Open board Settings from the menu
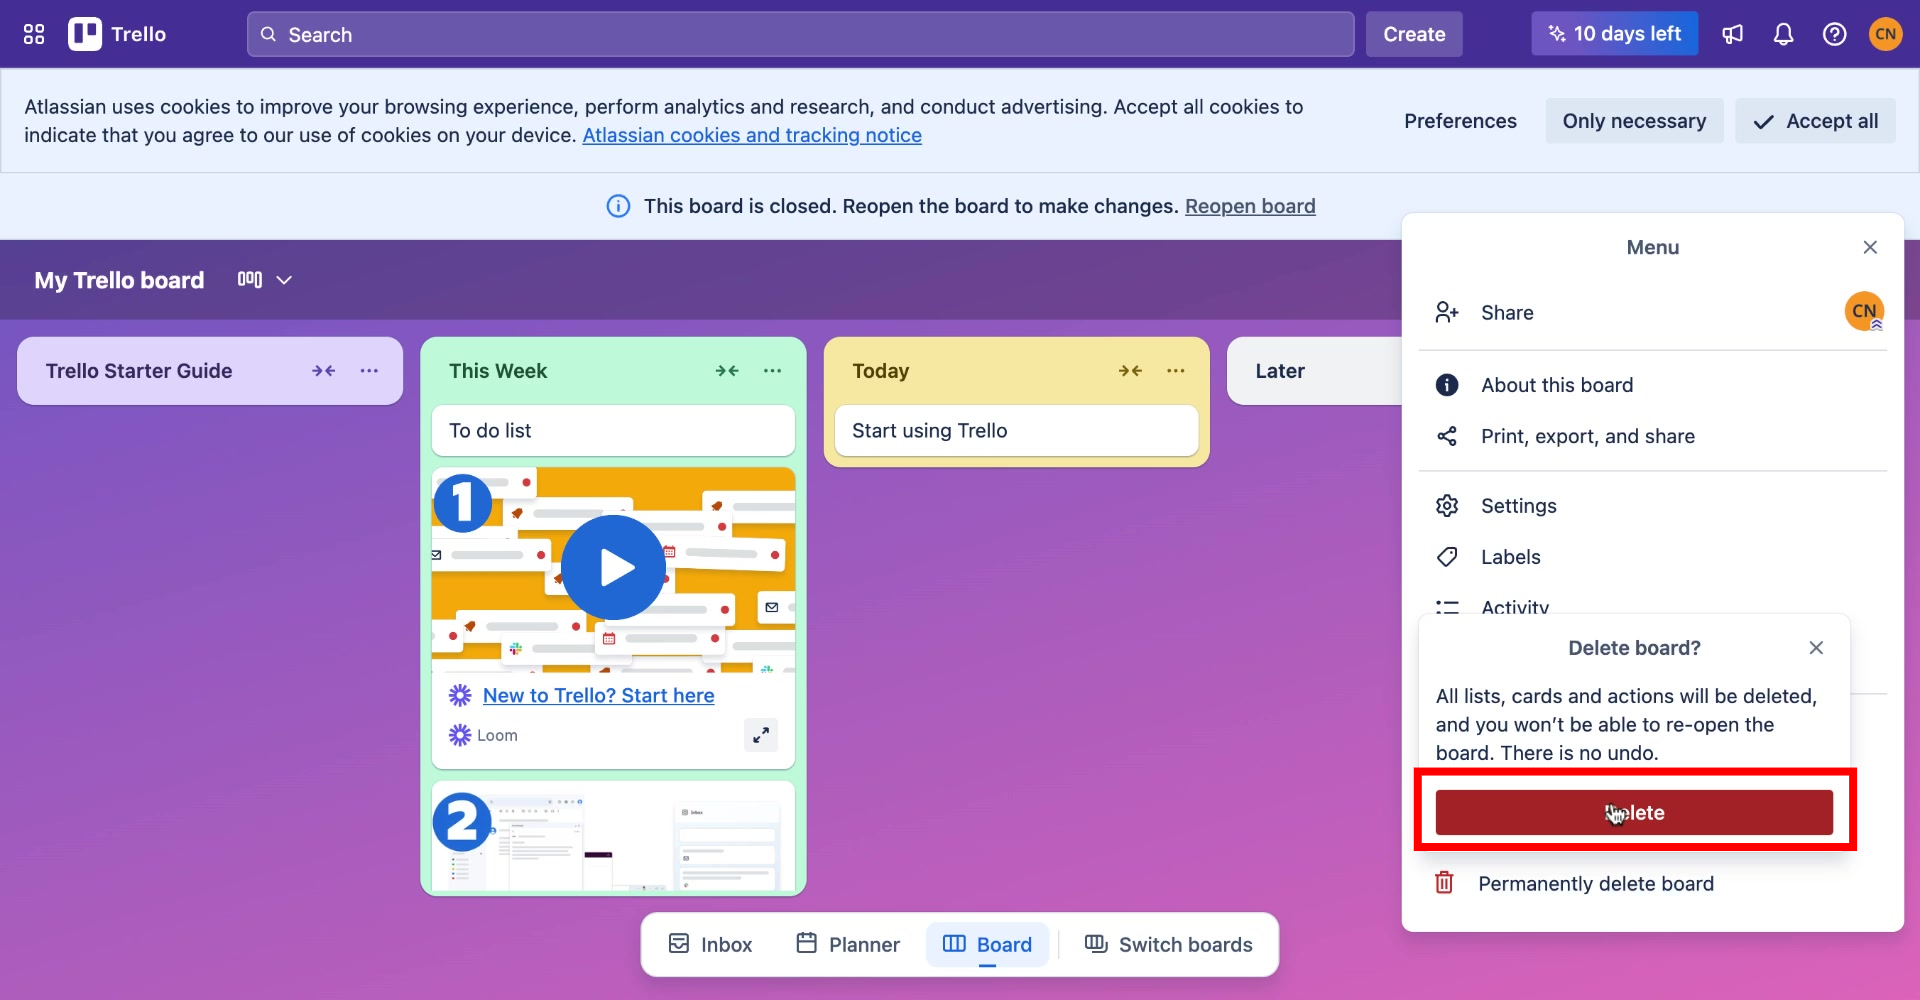Image resolution: width=1920 pixels, height=1000 pixels. 1519,505
